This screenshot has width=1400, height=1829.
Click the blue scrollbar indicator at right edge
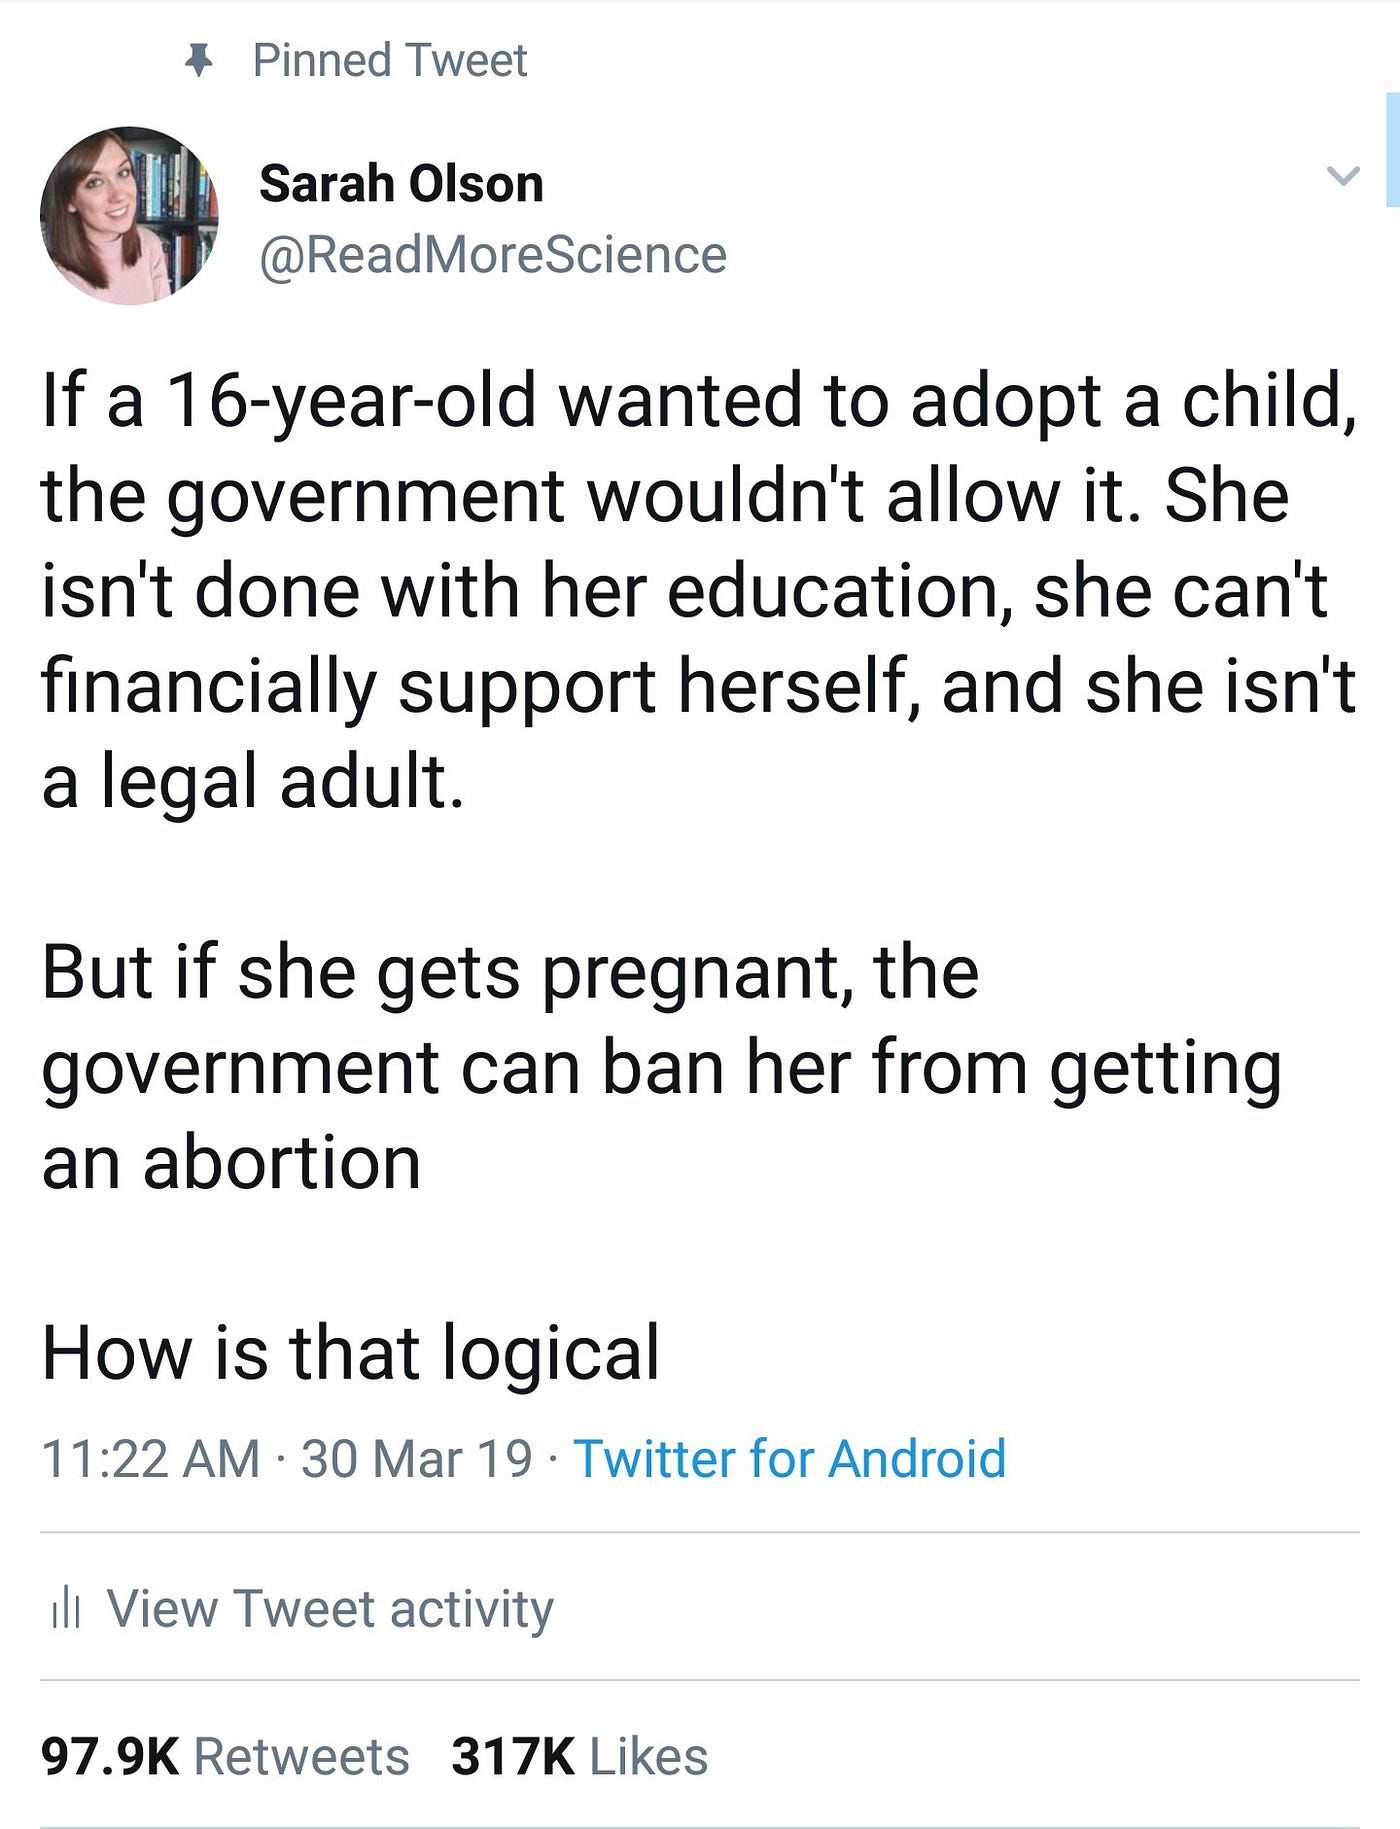(1393, 150)
